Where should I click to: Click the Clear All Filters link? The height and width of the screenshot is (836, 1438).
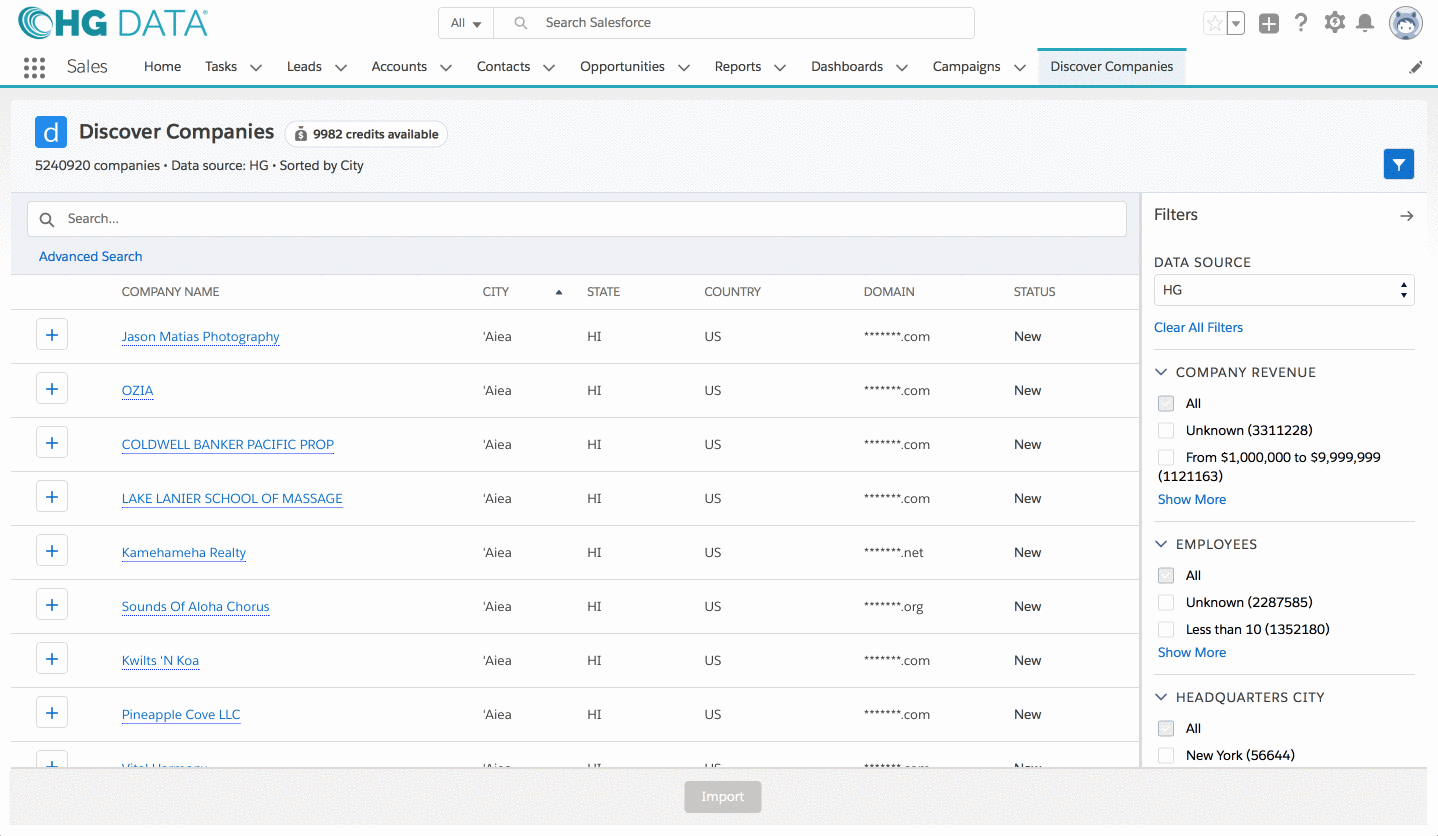click(x=1198, y=327)
